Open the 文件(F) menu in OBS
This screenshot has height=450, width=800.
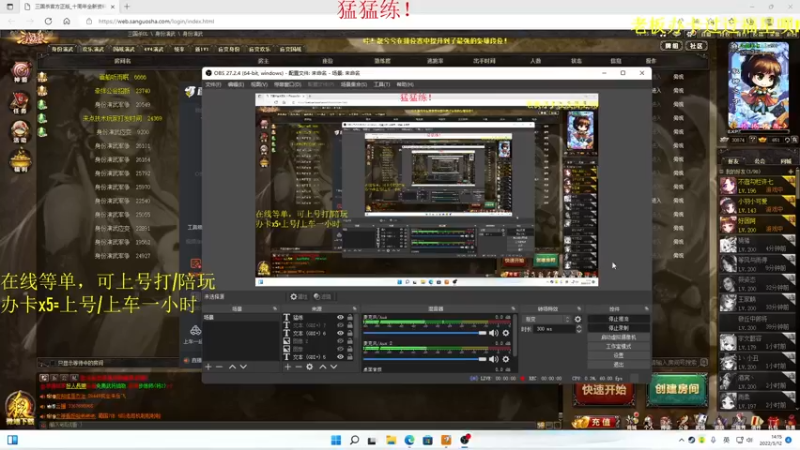[213, 84]
